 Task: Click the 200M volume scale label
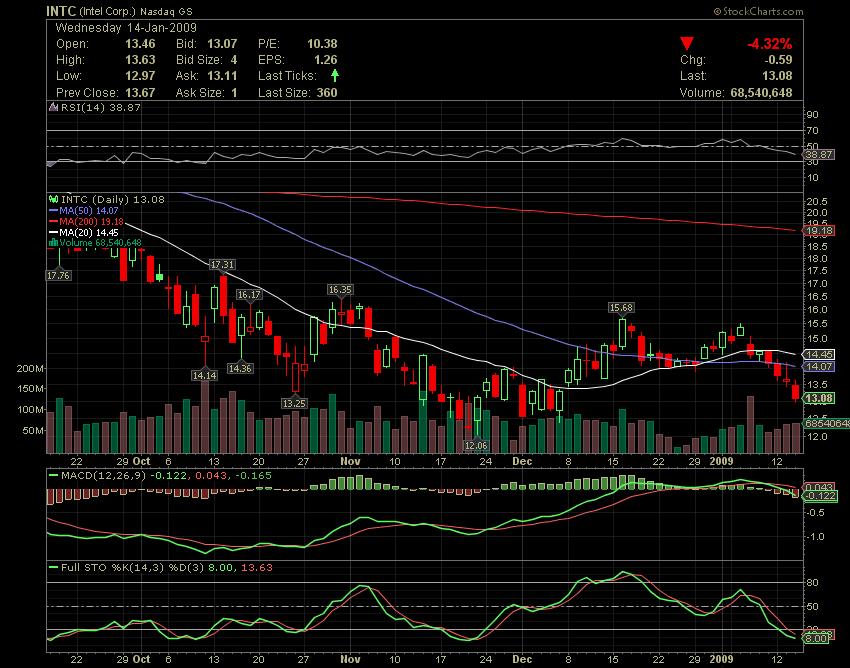(30, 368)
